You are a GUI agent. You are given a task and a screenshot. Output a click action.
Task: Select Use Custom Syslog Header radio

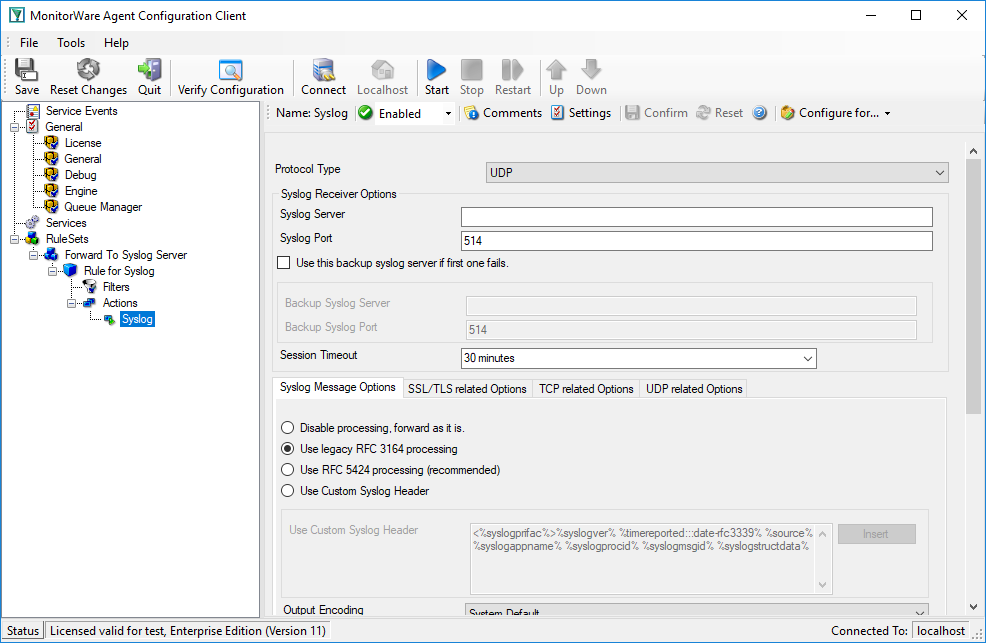(287, 491)
